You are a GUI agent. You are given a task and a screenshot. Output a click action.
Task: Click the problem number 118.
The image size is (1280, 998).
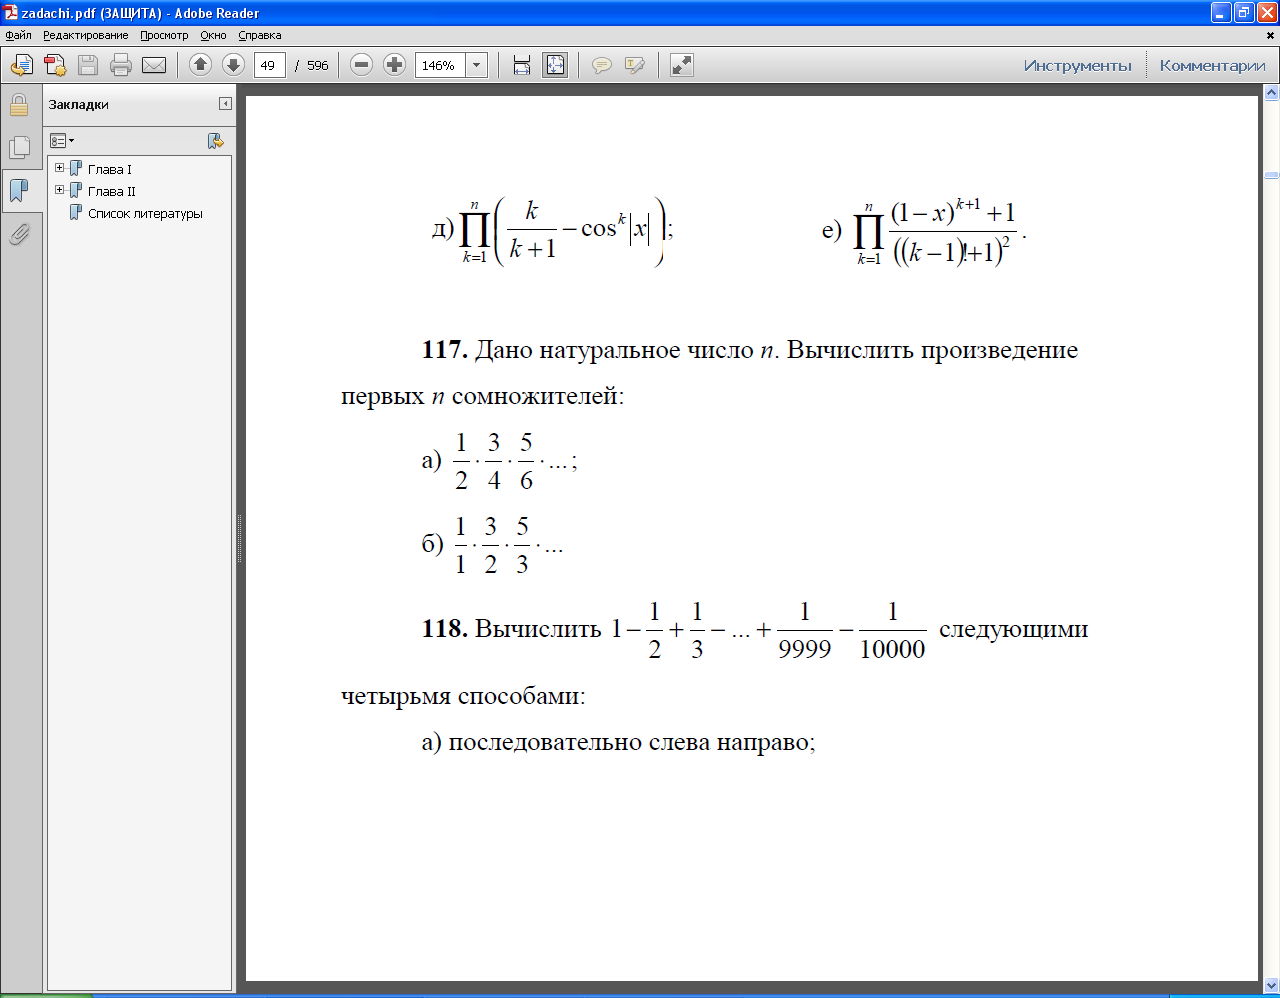(445, 628)
